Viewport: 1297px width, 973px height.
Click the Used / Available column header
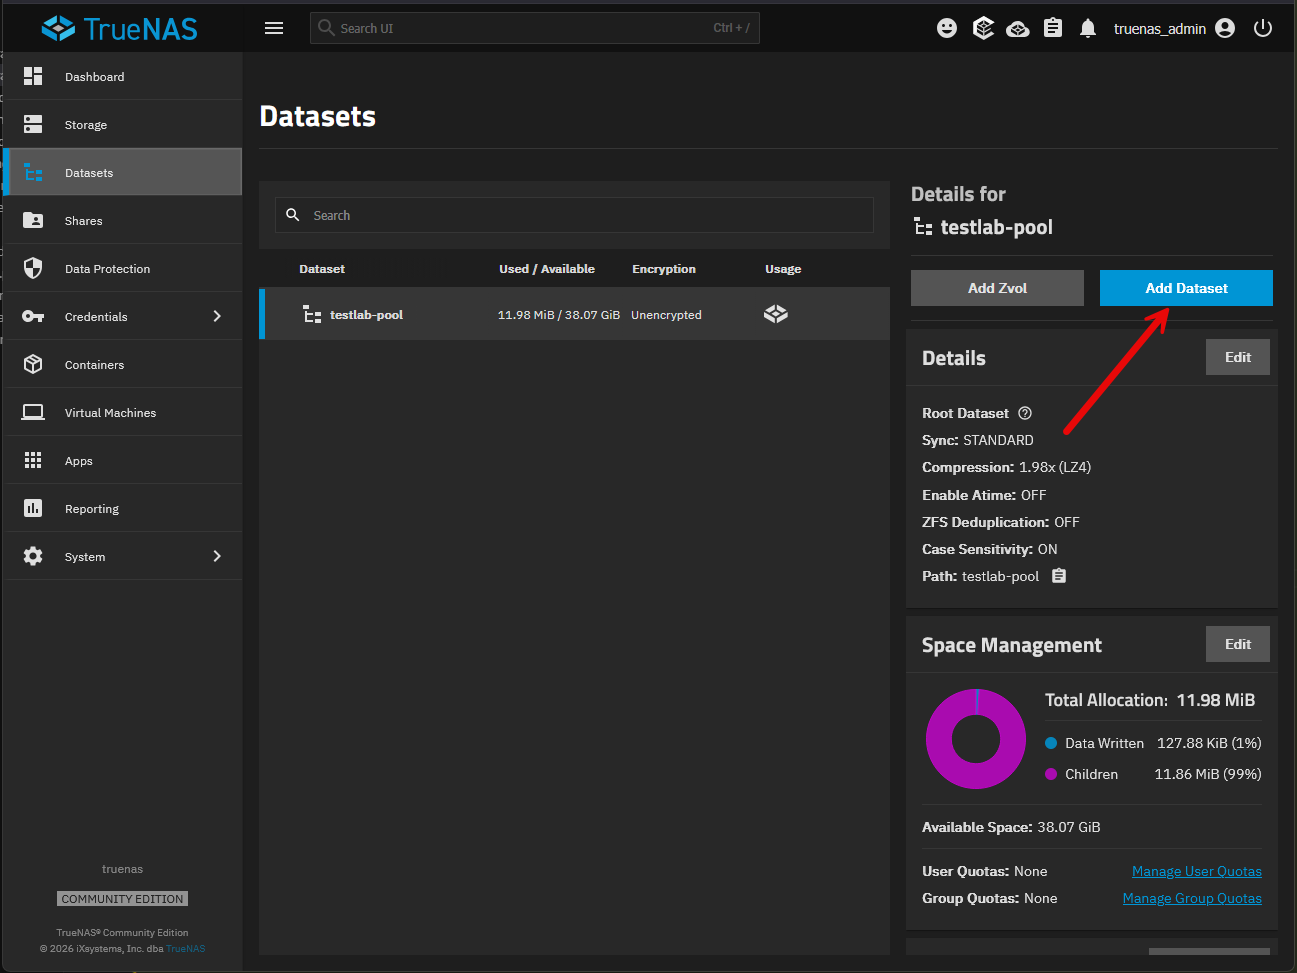[x=547, y=269]
